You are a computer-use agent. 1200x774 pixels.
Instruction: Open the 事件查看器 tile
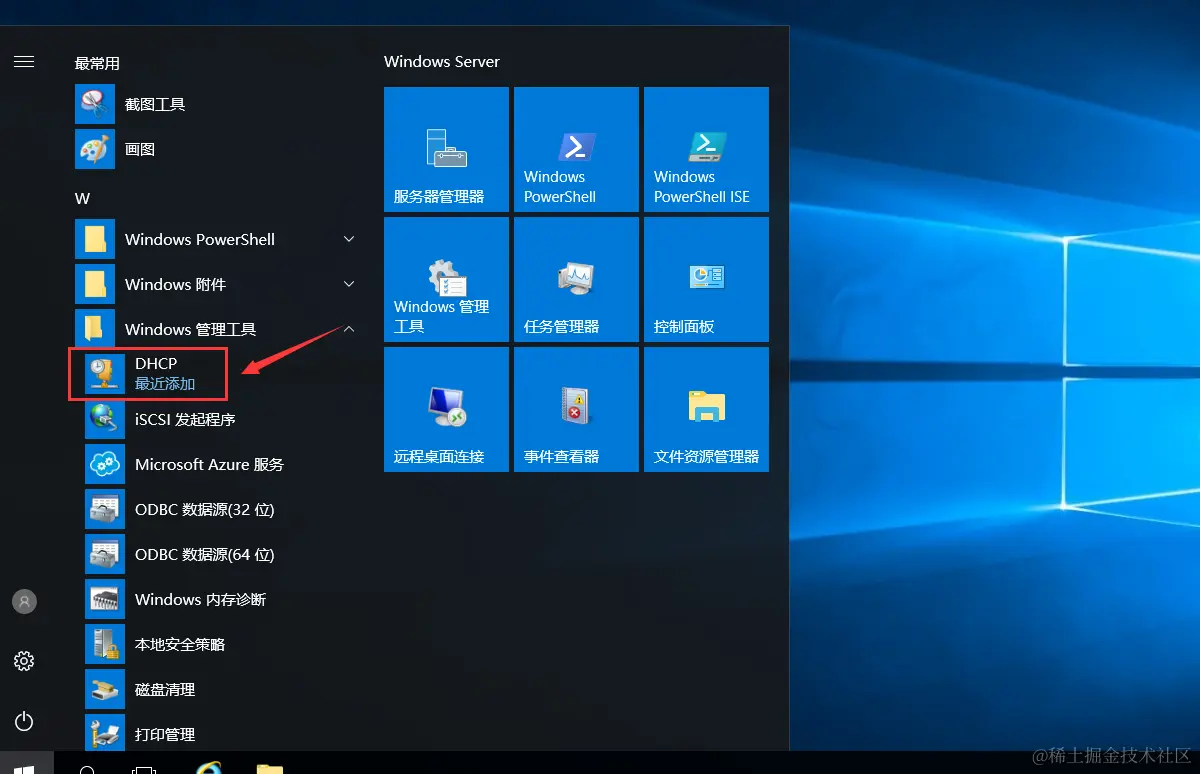pyautogui.click(x=576, y=409)
